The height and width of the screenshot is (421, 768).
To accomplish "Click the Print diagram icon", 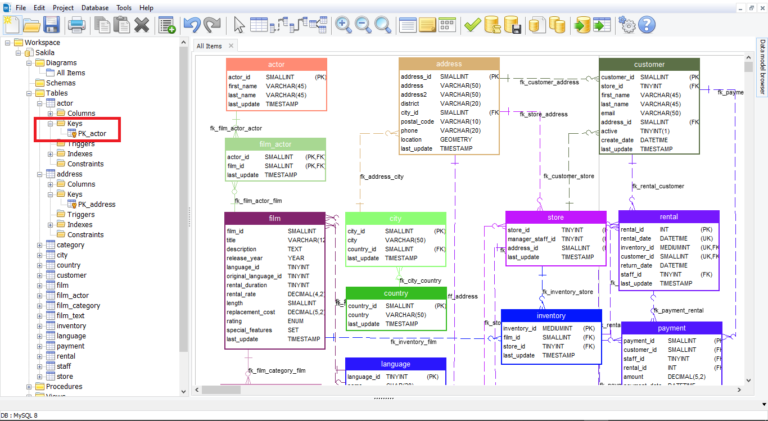I will coord(76,24).
